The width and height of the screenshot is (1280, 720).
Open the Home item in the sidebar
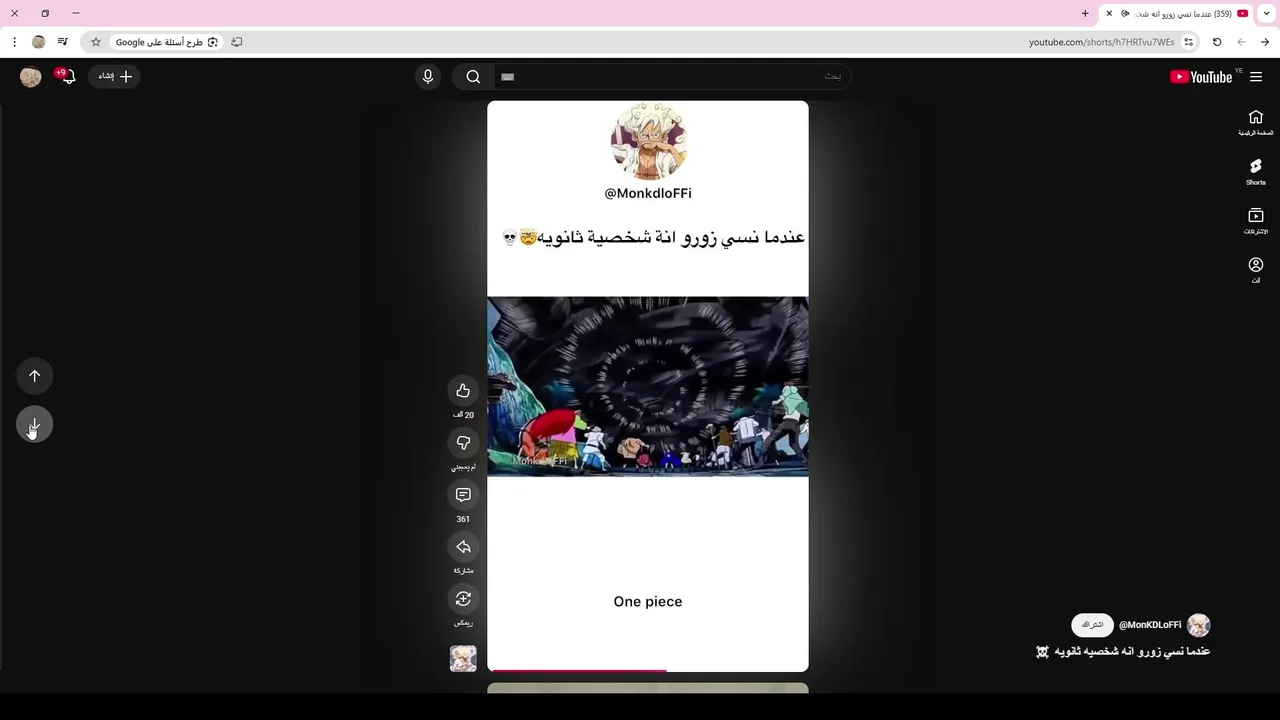1256,123
